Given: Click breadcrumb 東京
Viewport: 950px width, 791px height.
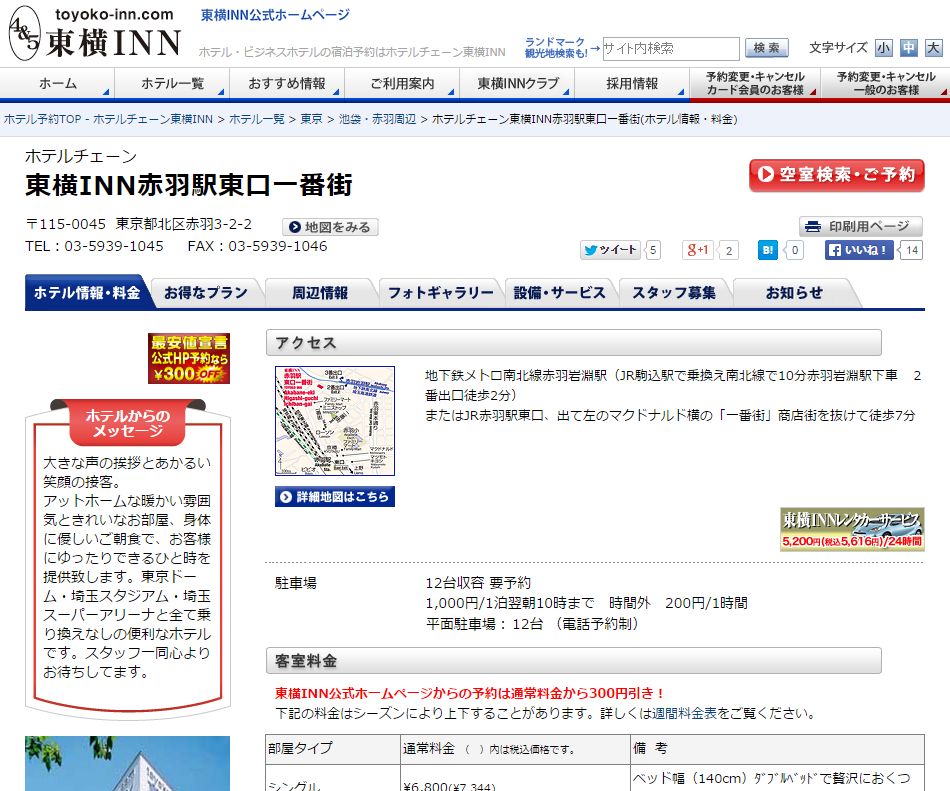Looking at the screenshot, I should [x=311, y=119].
